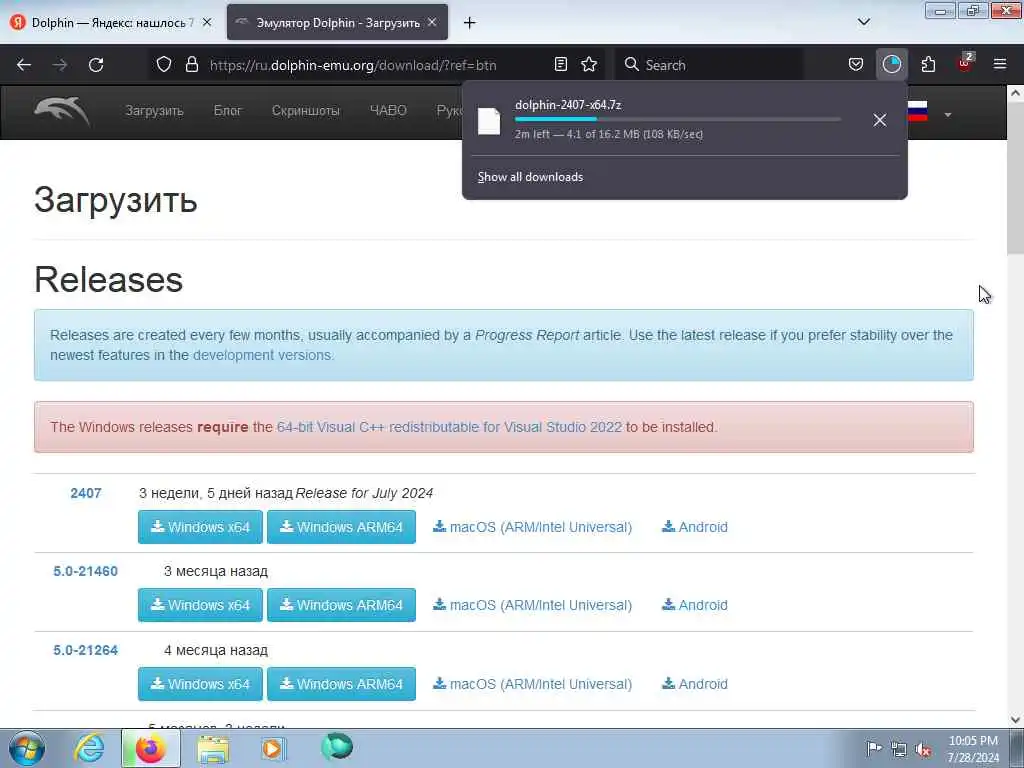Click the network tray icon
1024x768 pixels.
coord(899,750)
